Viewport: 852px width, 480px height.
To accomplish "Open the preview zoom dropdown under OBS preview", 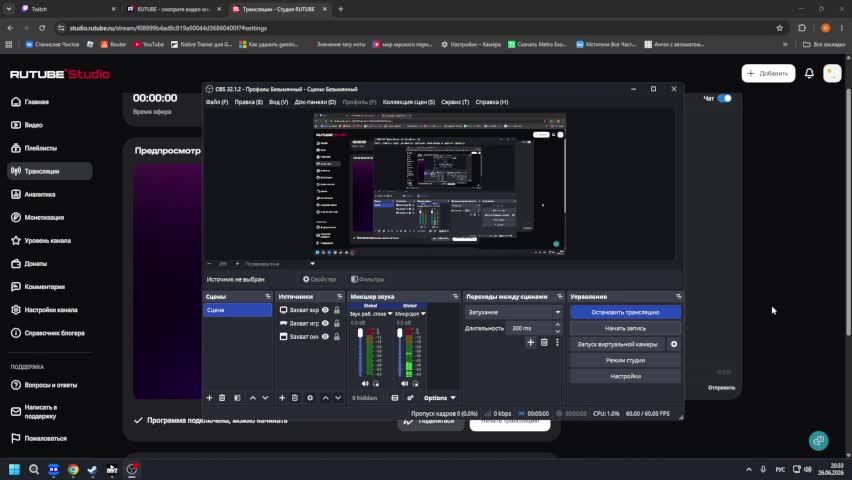I will (312, 264).
